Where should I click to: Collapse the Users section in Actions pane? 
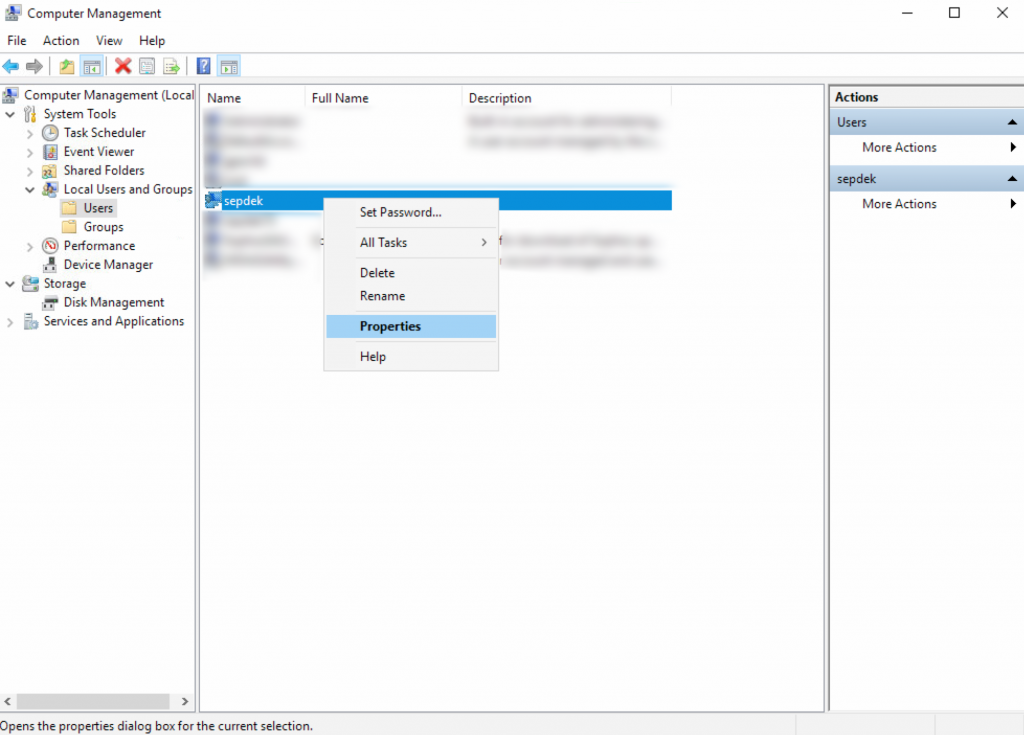[1012, 122]
